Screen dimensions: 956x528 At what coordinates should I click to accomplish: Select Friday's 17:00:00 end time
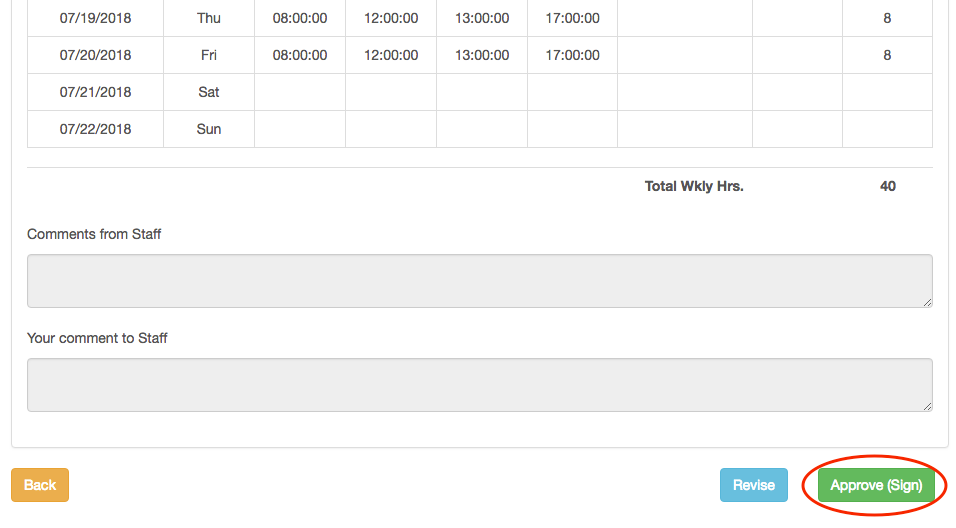573,55
